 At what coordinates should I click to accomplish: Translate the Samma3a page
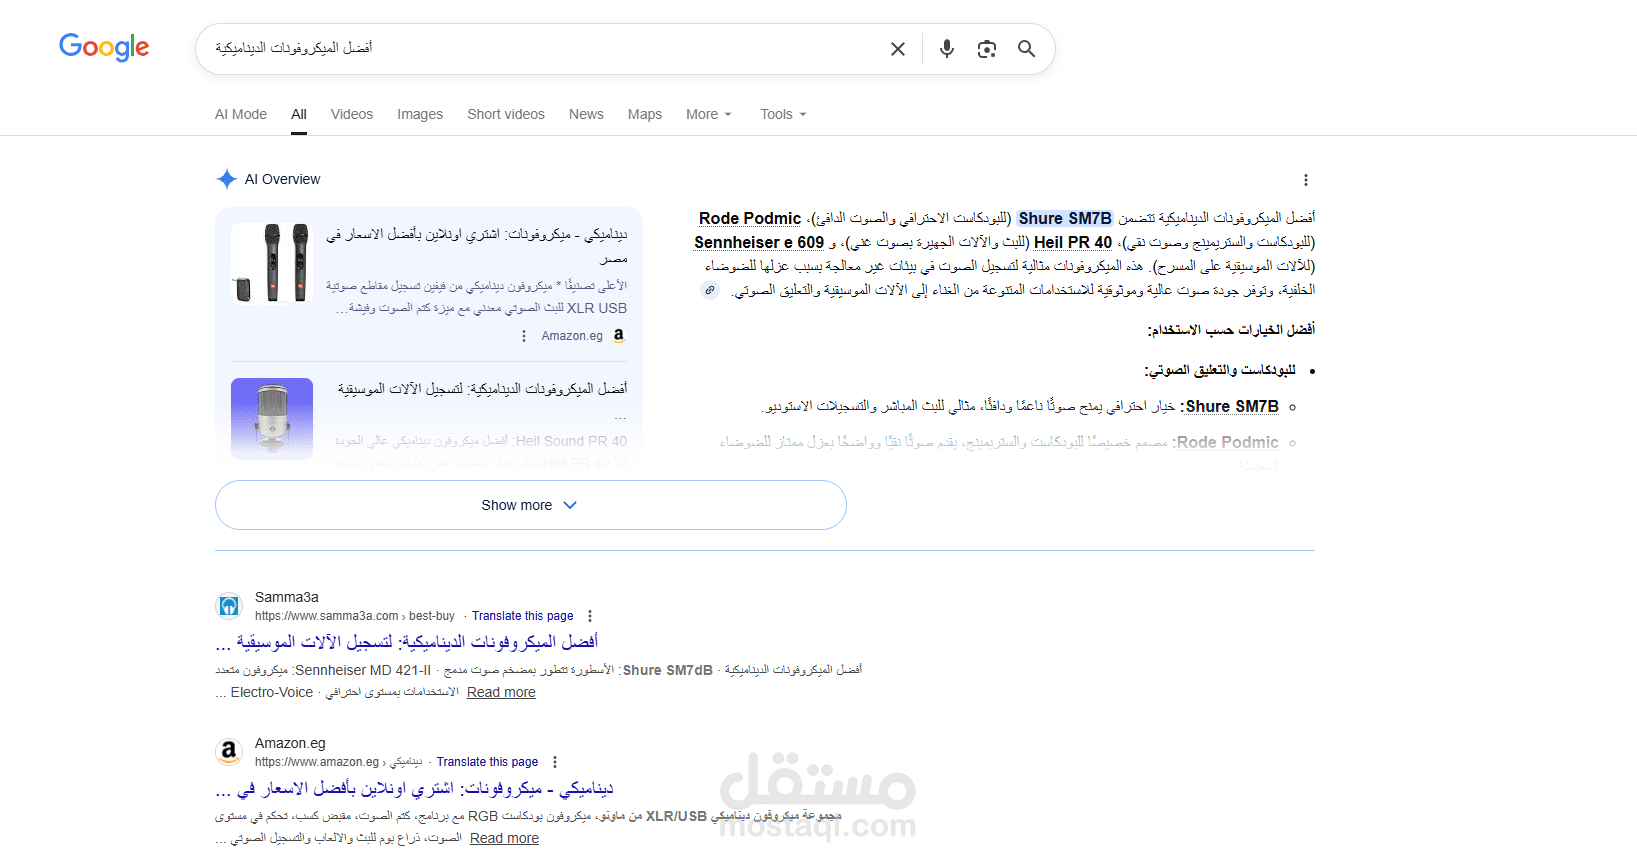522,616
